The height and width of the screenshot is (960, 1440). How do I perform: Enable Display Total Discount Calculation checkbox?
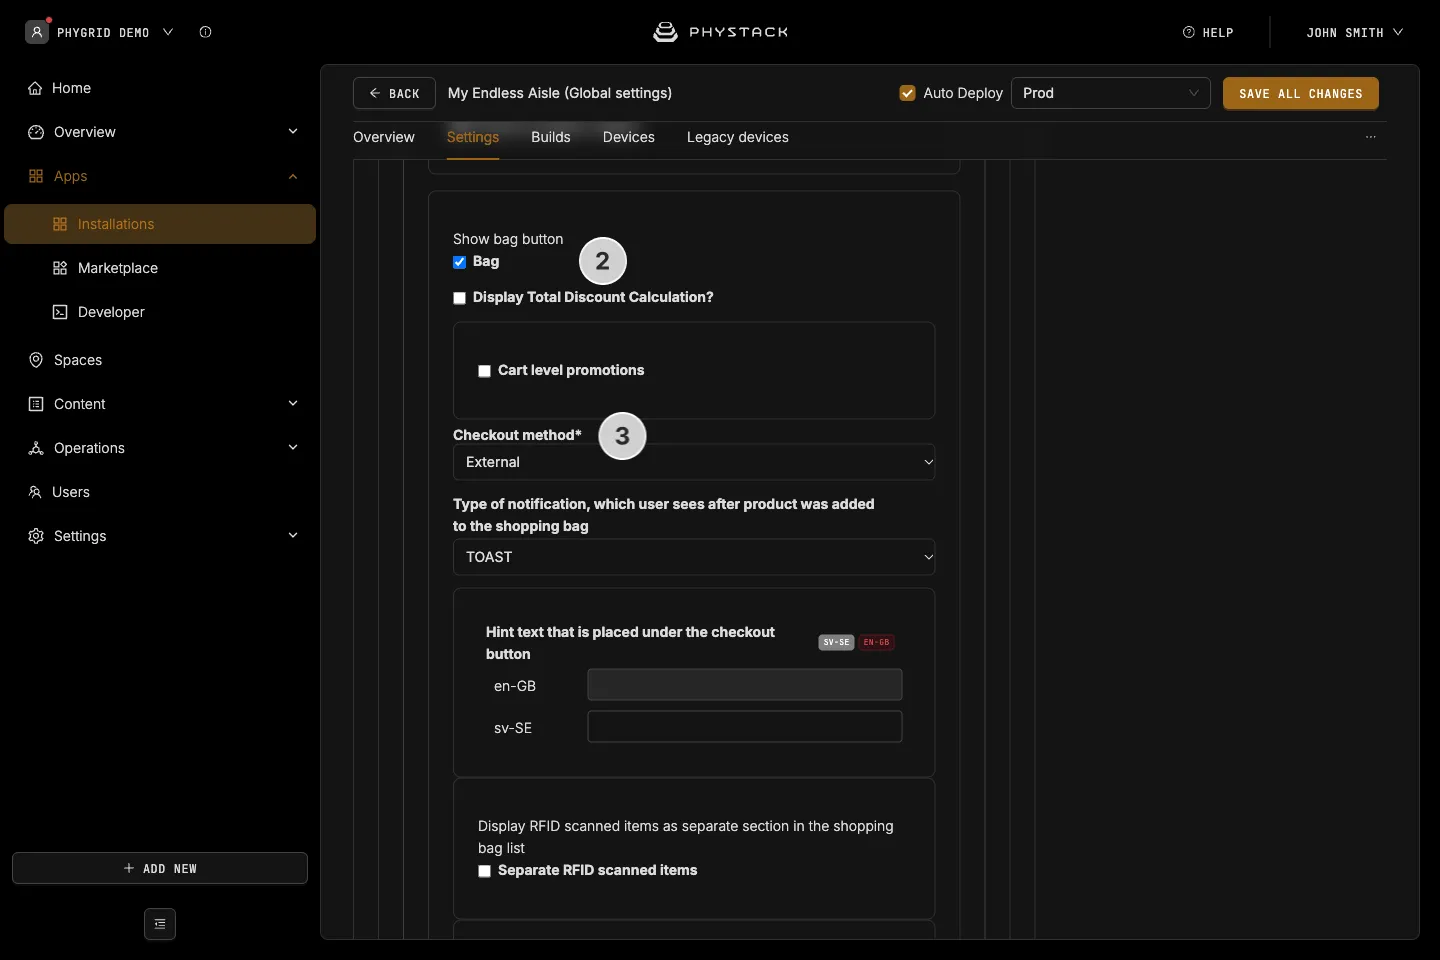coord(460,298)
